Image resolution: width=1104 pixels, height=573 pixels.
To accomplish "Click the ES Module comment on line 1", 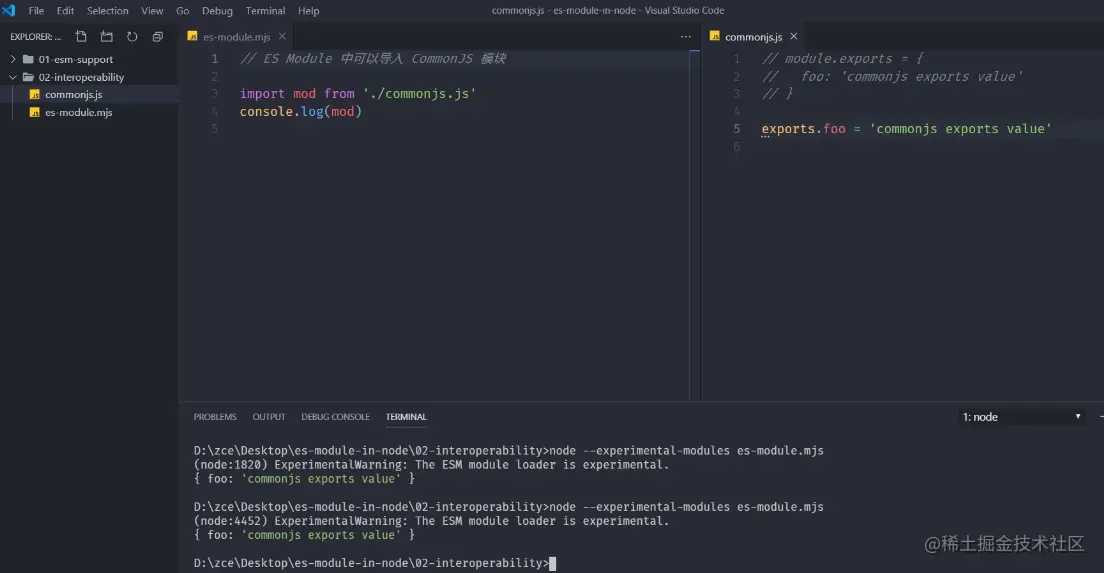I will click(372, 58).
